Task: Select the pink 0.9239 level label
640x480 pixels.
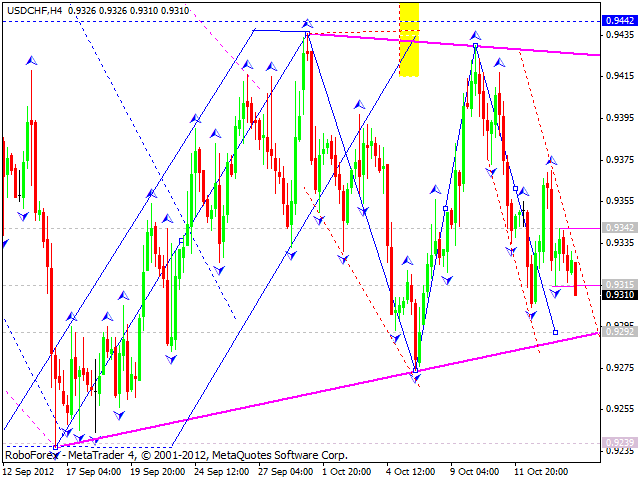Action: click(x=620, y=442)
